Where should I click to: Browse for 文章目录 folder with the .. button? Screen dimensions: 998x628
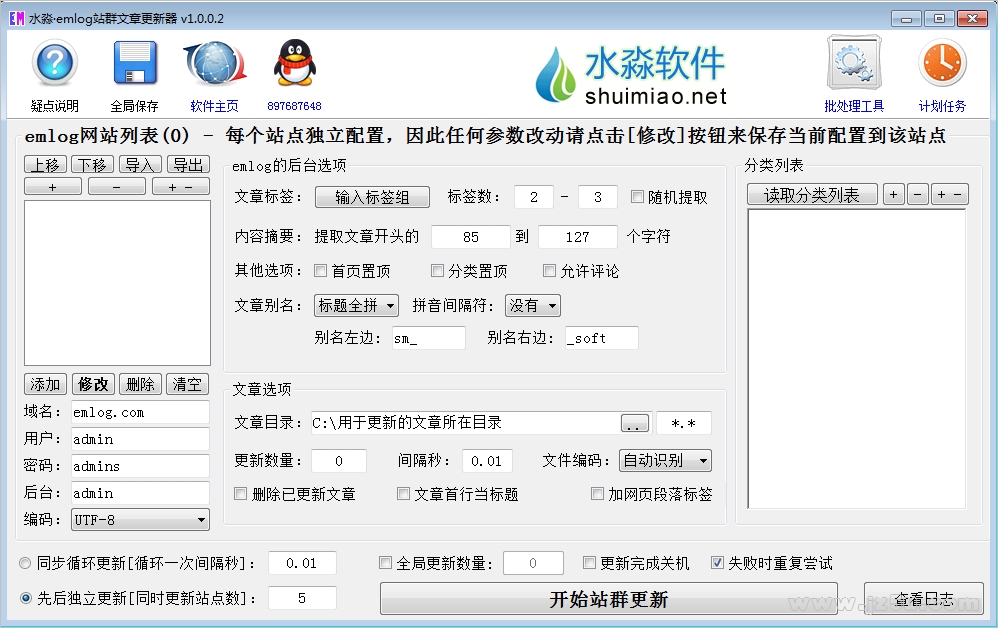(x=634, y=423)
